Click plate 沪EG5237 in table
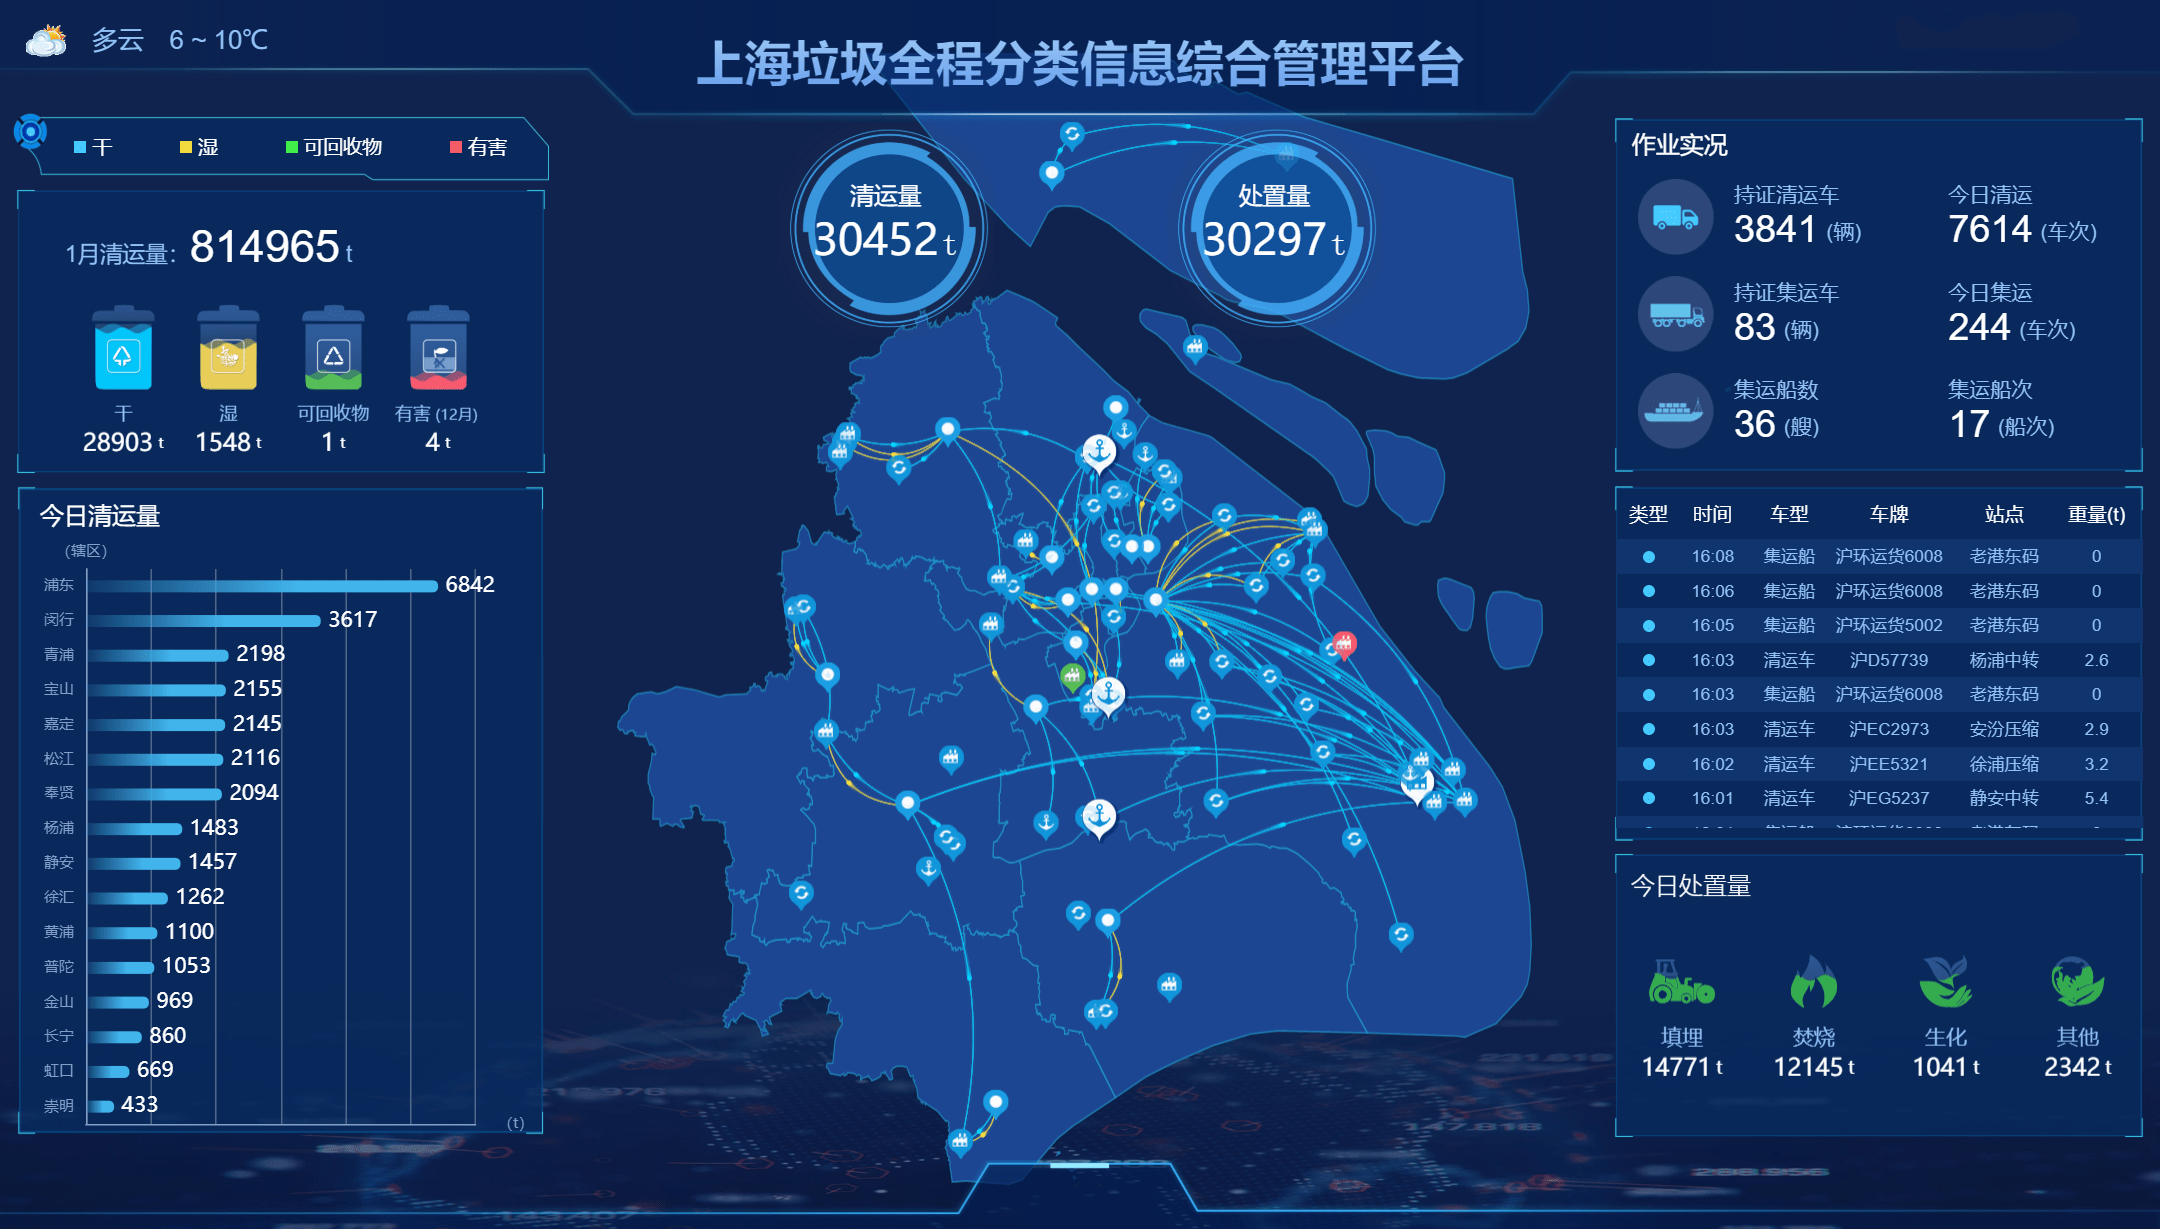Screen dimensions: 2160x1229 point(1889,798)
